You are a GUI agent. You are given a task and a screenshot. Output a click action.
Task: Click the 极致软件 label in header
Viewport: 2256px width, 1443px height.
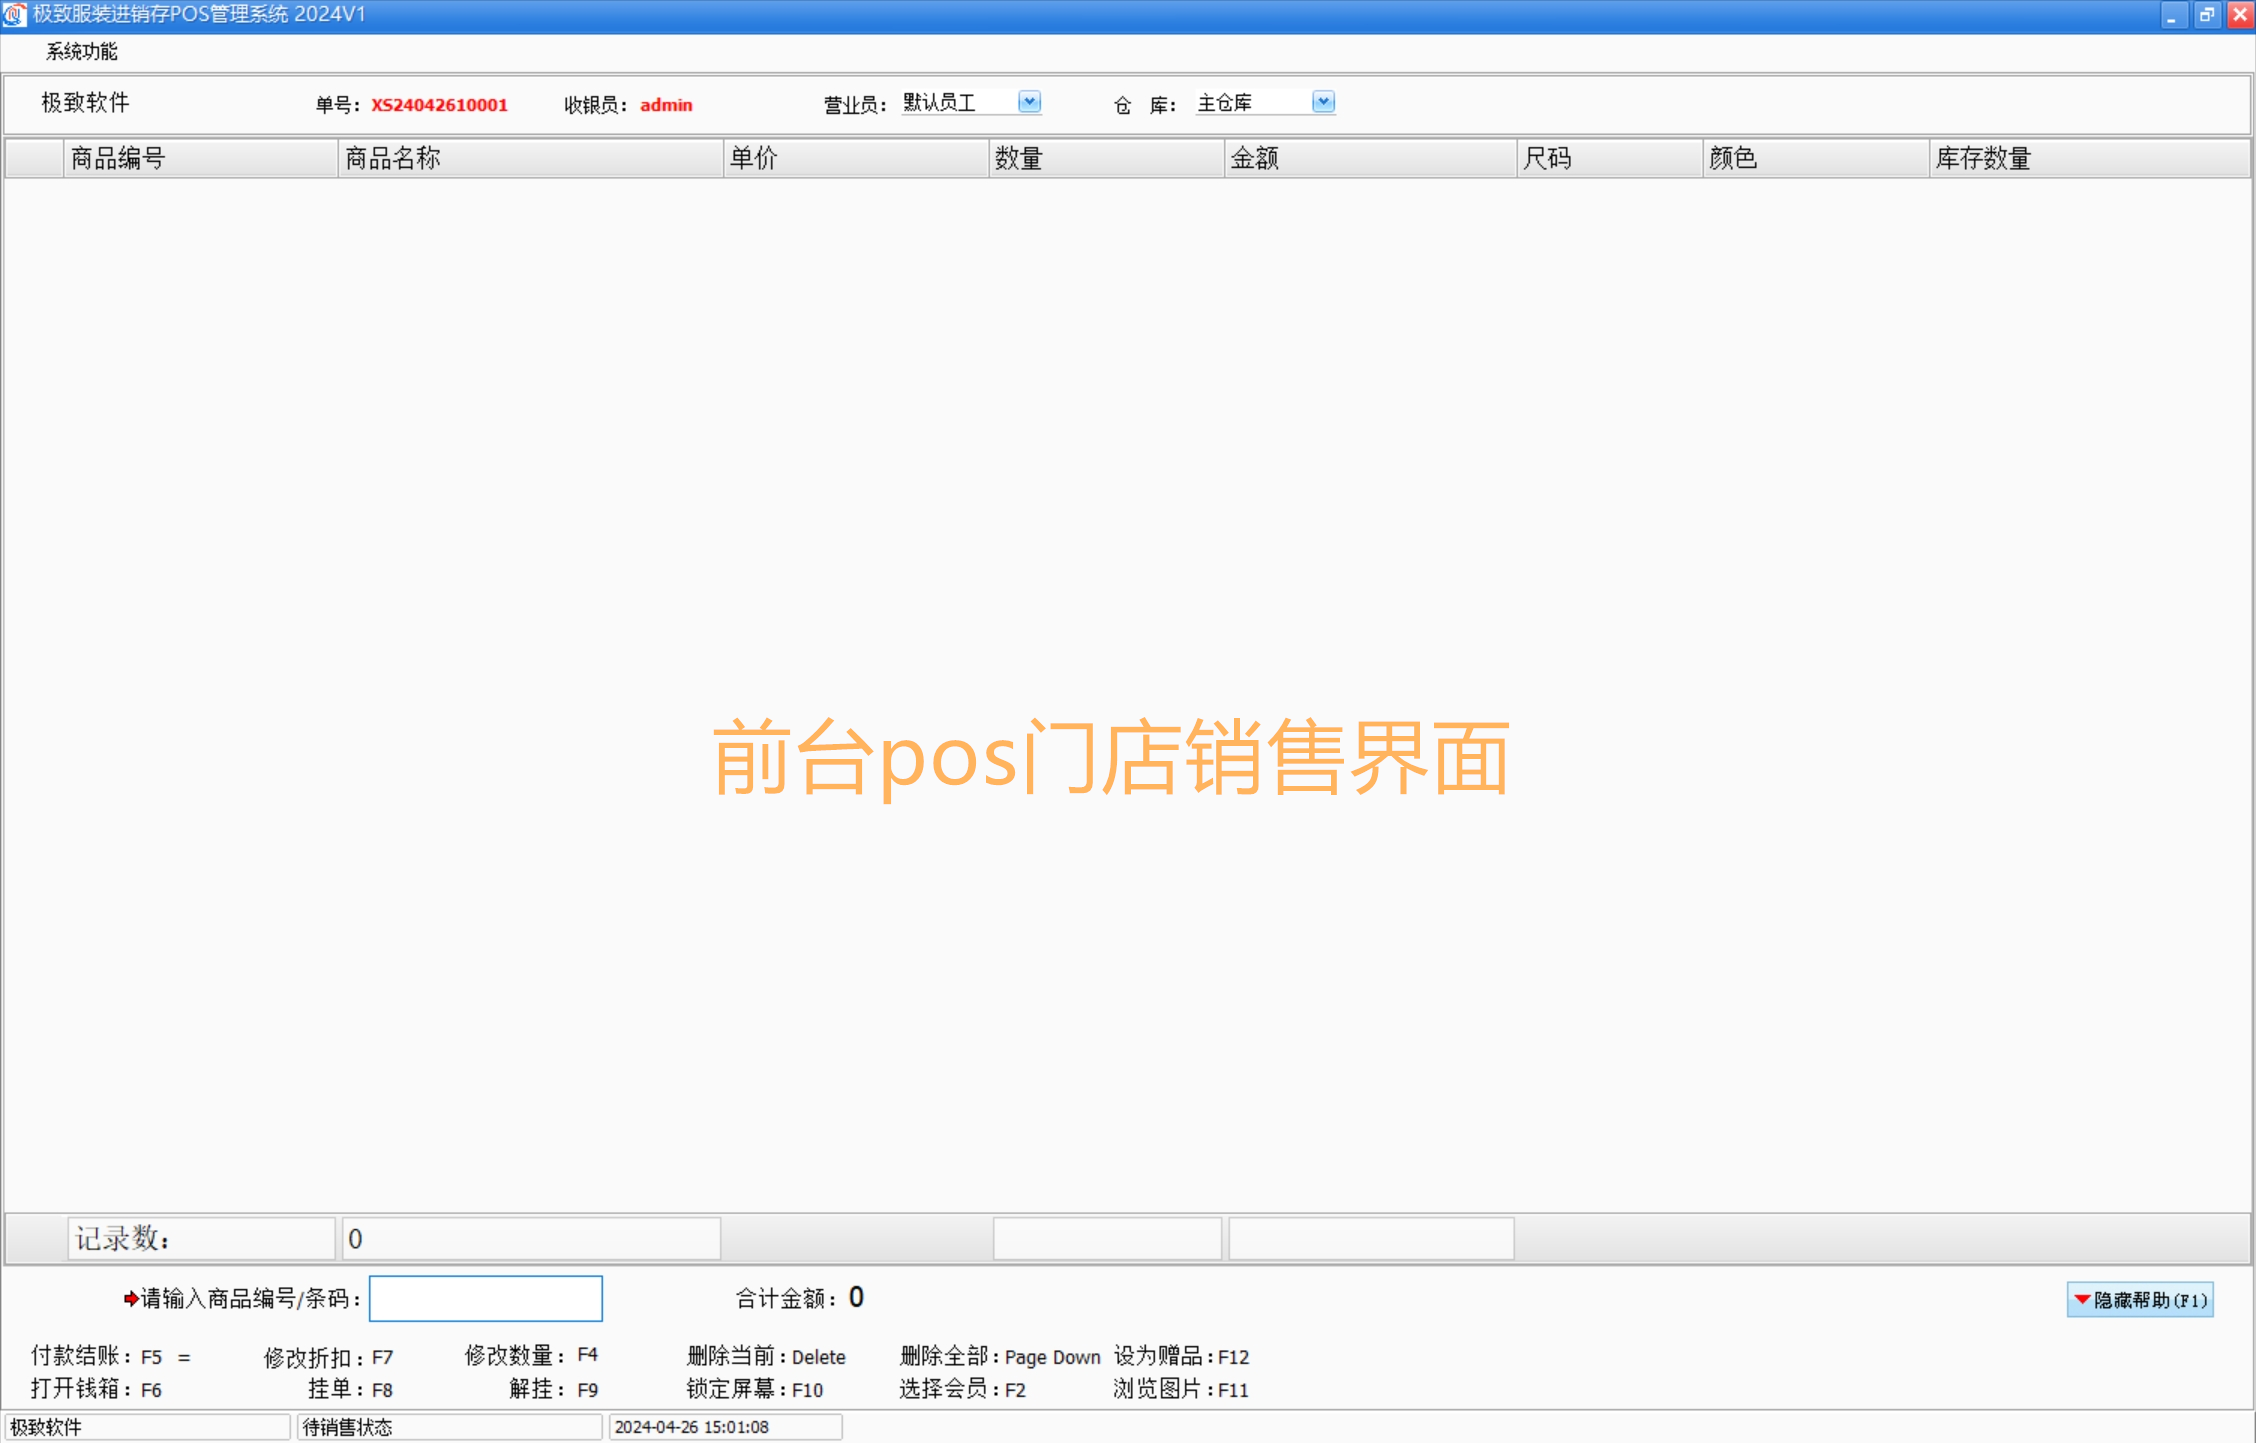[x=85, y=102]
